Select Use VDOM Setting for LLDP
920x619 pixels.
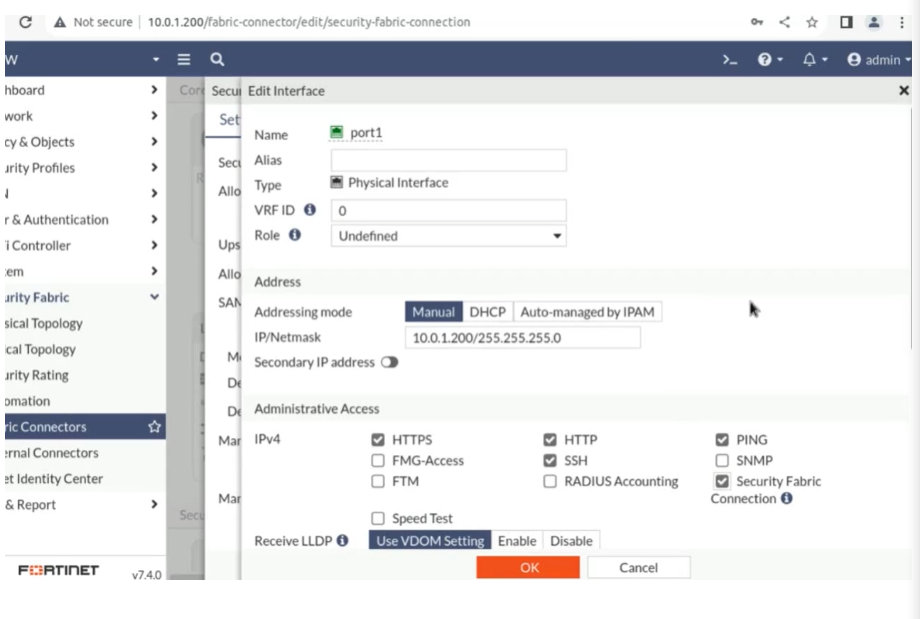[x=430, y=540]
